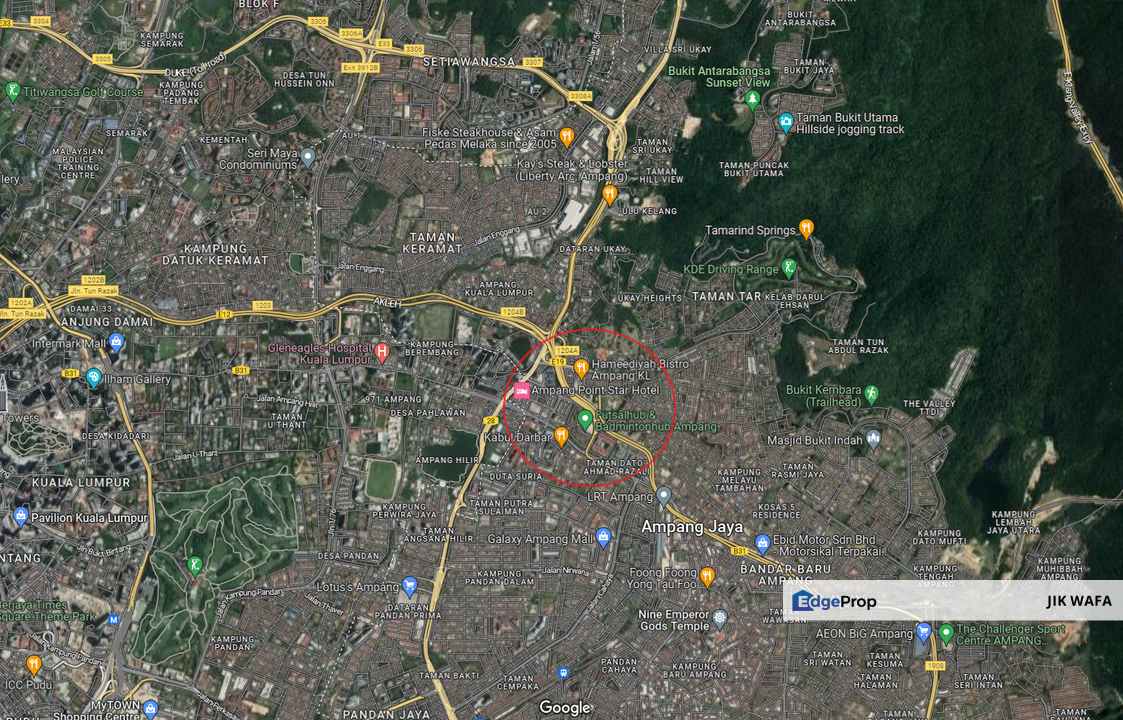Open the Galaxy Ampang Mall shopping icon

point(603,538)
